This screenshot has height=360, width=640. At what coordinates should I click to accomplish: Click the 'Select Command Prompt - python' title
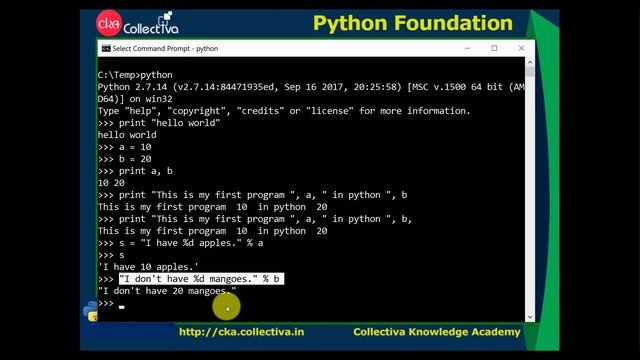[165, 49]
